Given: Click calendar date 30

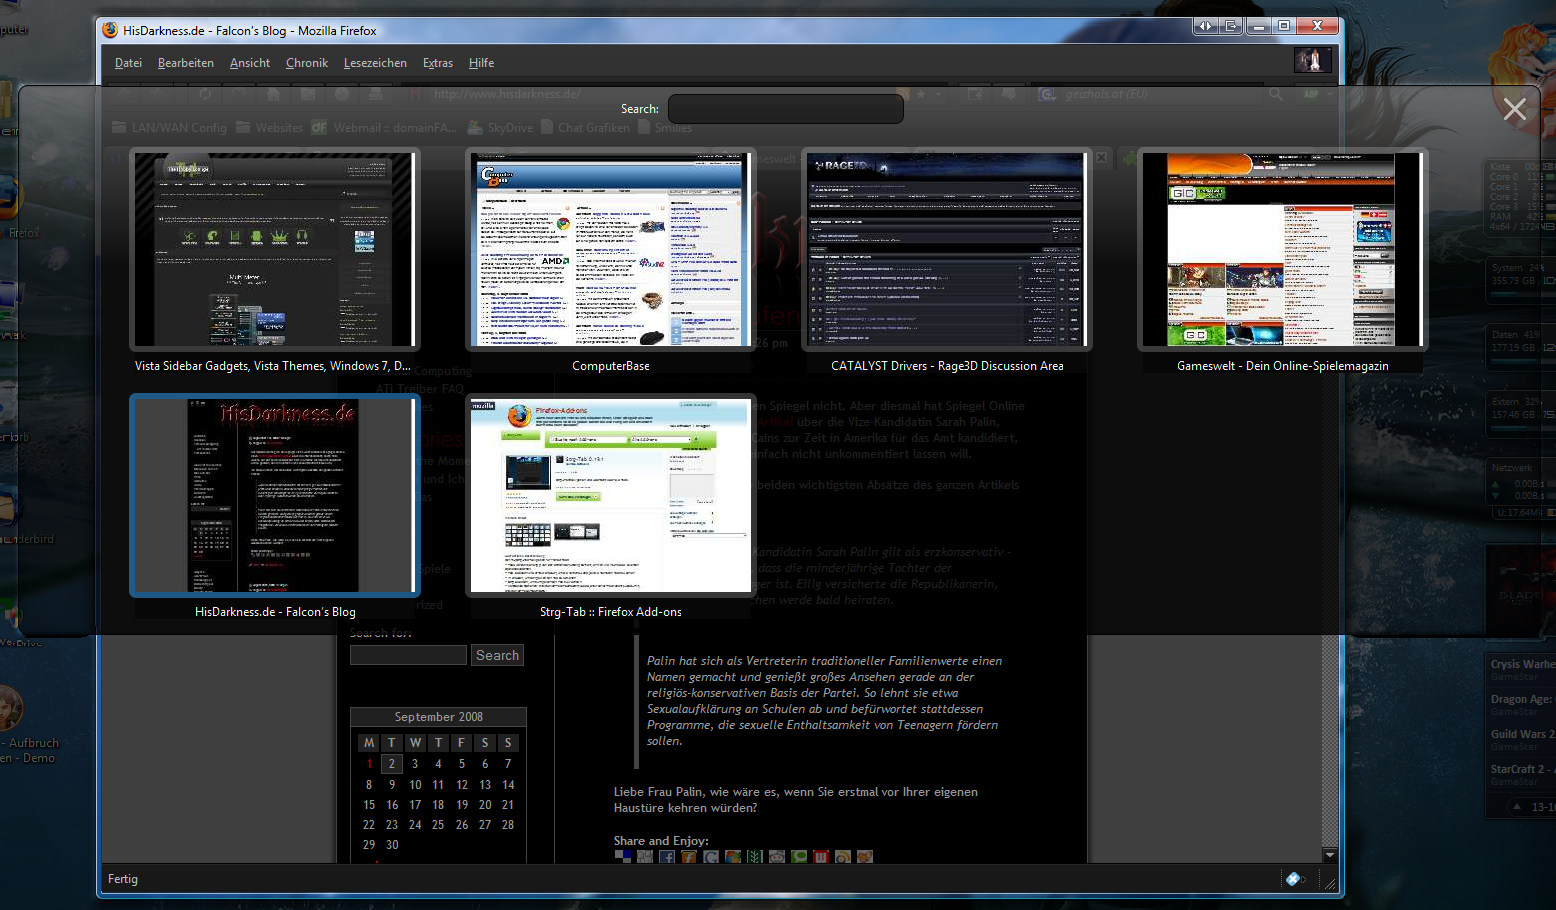Looking at the screenshot, I should (392, 845).
